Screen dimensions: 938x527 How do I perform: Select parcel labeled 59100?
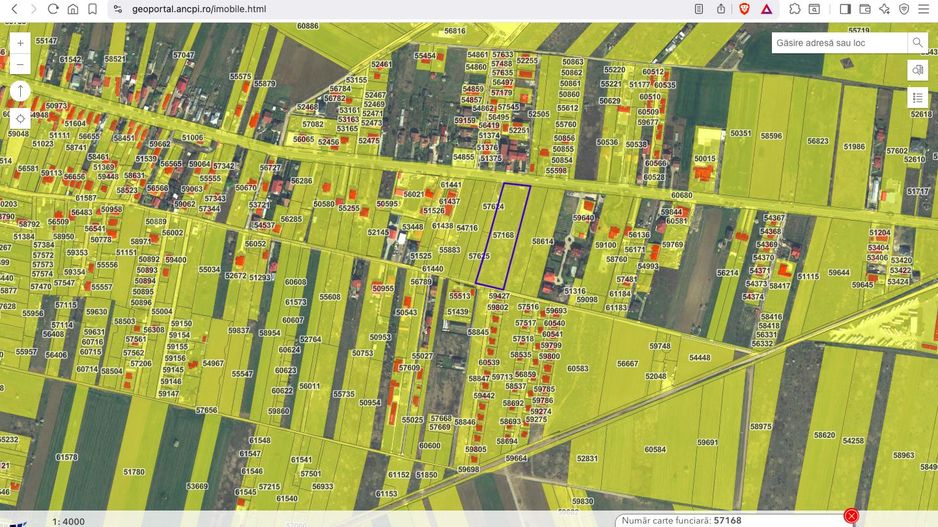(605, 245)
